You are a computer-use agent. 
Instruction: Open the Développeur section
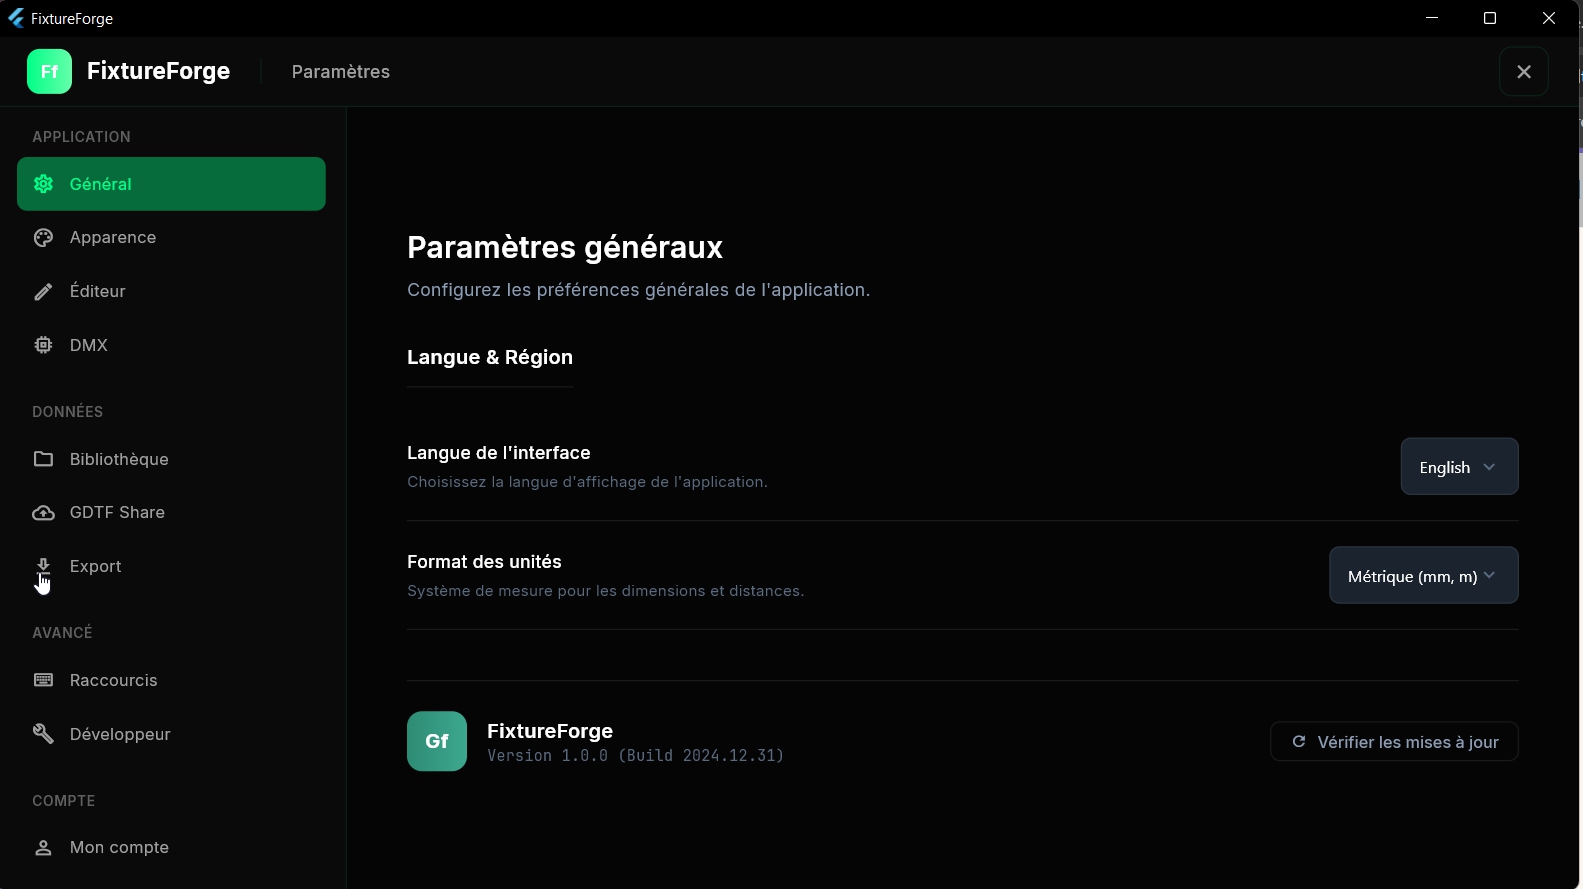(x=171, y=734)
